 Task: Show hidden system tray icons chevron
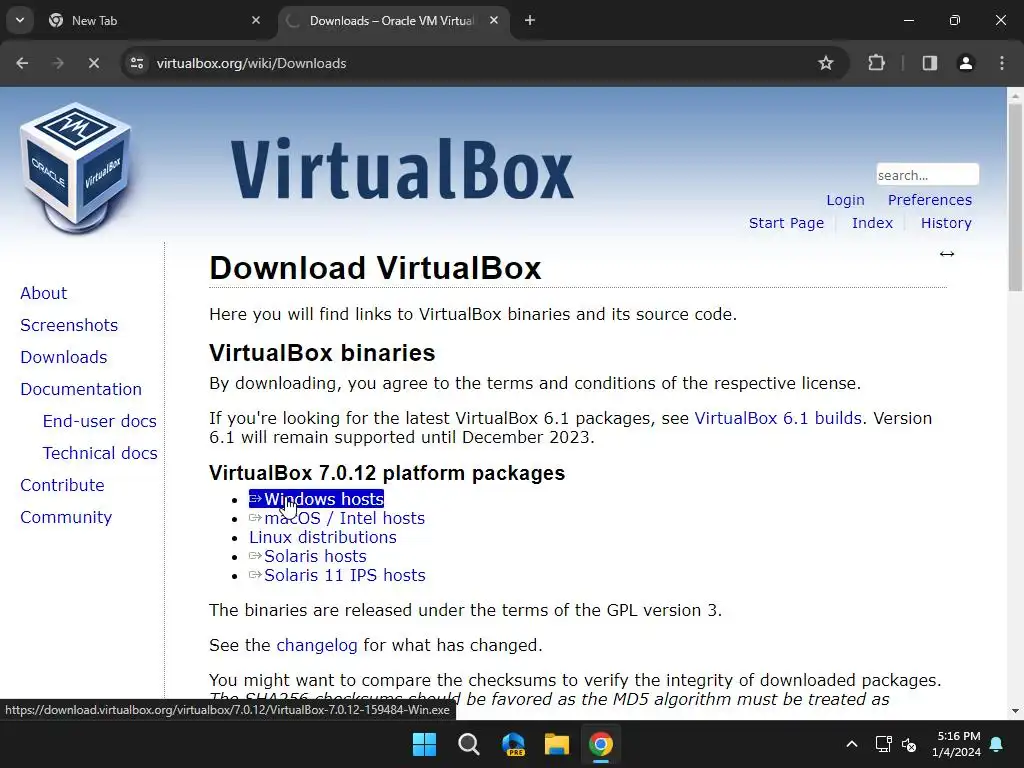[x=852, y=744]
